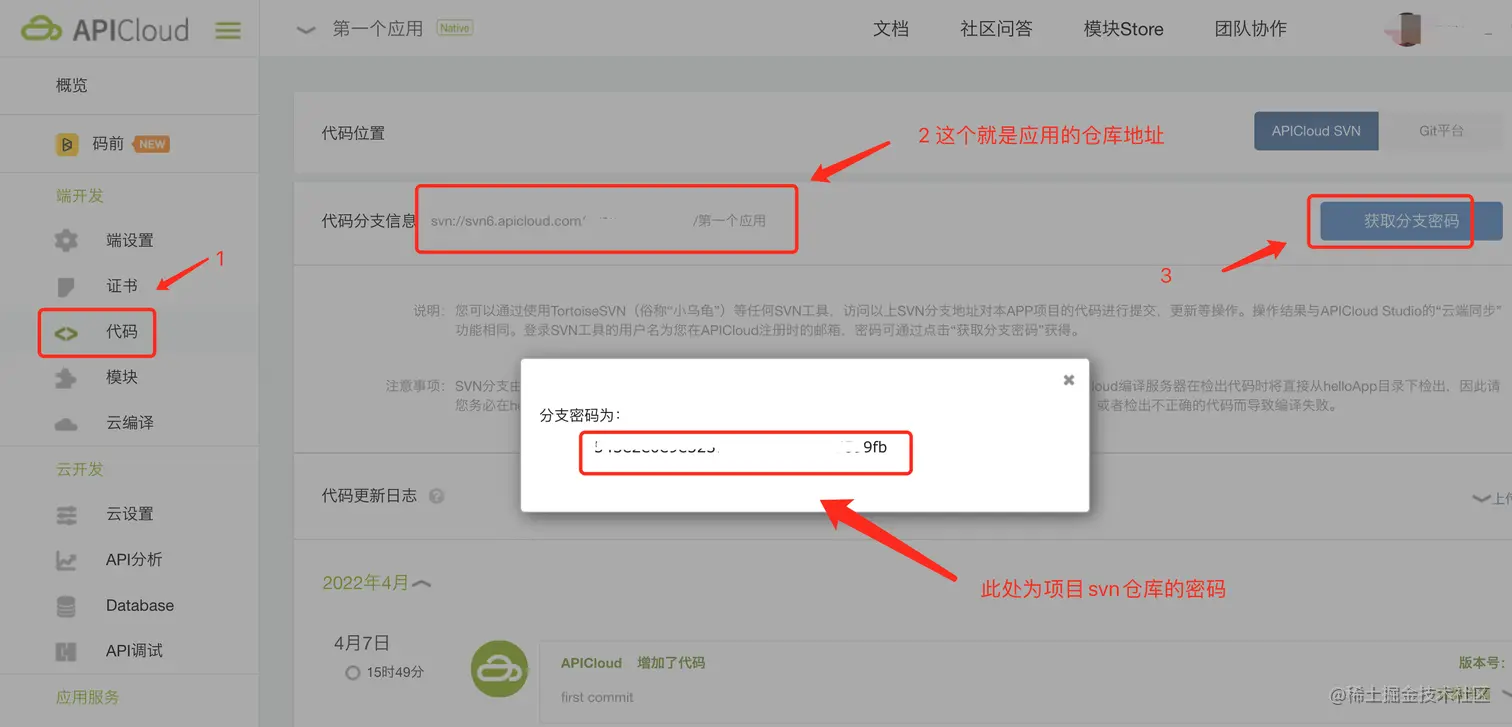Select the APICloud SVN tab
The height and width of the screenshot is (727, 1512).
click(1316, 131)
